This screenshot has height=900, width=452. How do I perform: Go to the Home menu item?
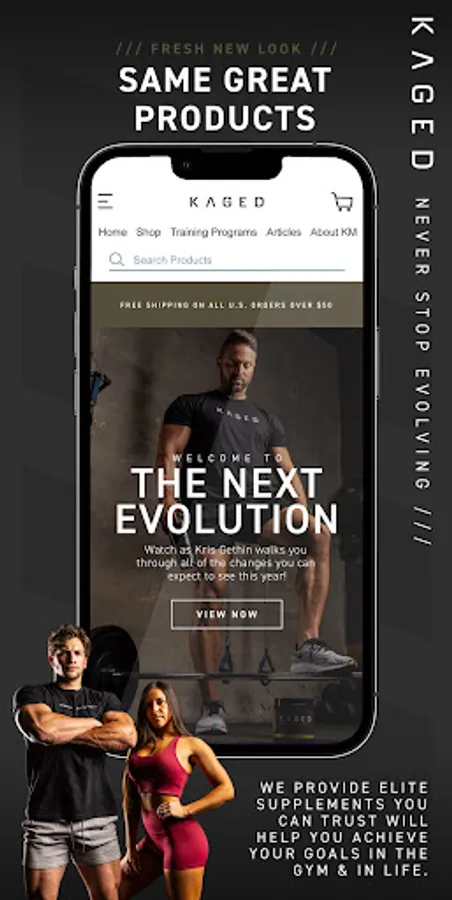tap(113, 232)
